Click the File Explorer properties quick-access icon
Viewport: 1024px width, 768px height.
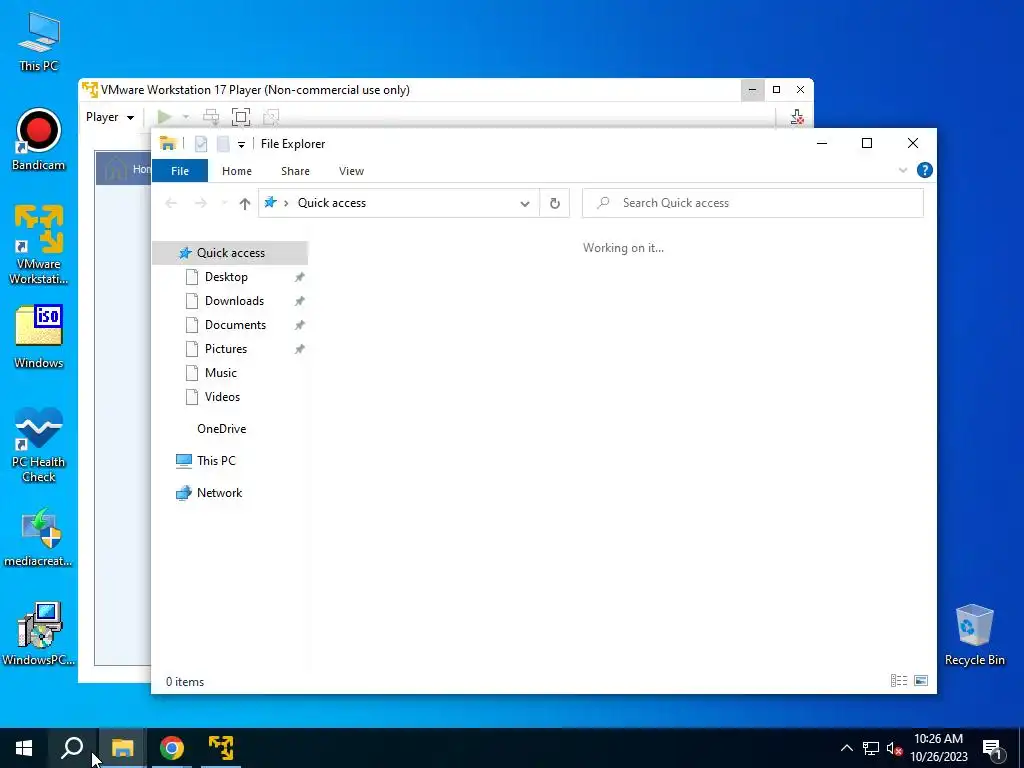(201, 144)
